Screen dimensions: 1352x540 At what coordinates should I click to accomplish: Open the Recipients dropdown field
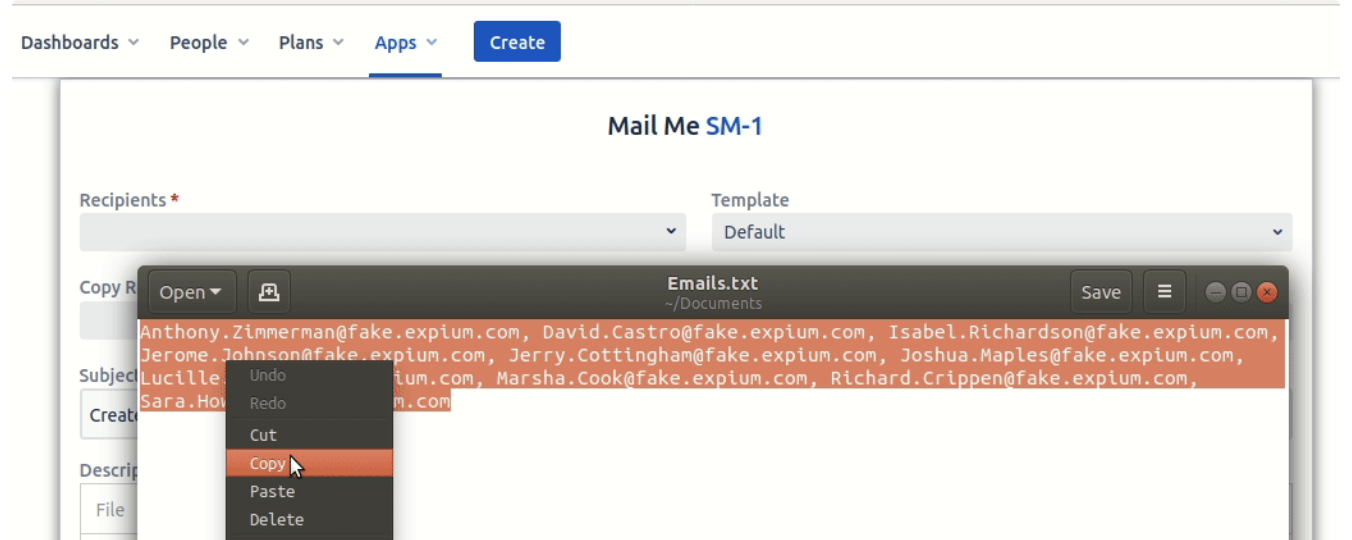click(382, 232)
